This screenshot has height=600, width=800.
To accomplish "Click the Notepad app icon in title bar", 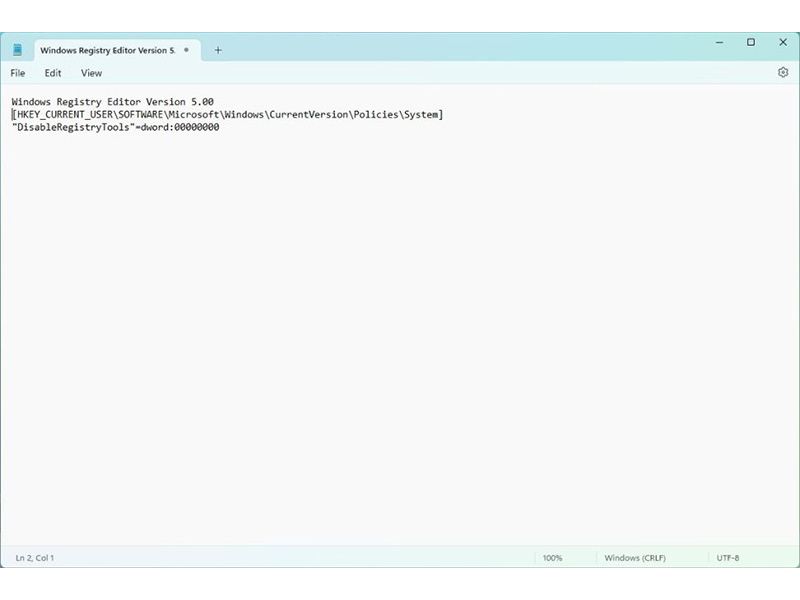I will (17, 50).
